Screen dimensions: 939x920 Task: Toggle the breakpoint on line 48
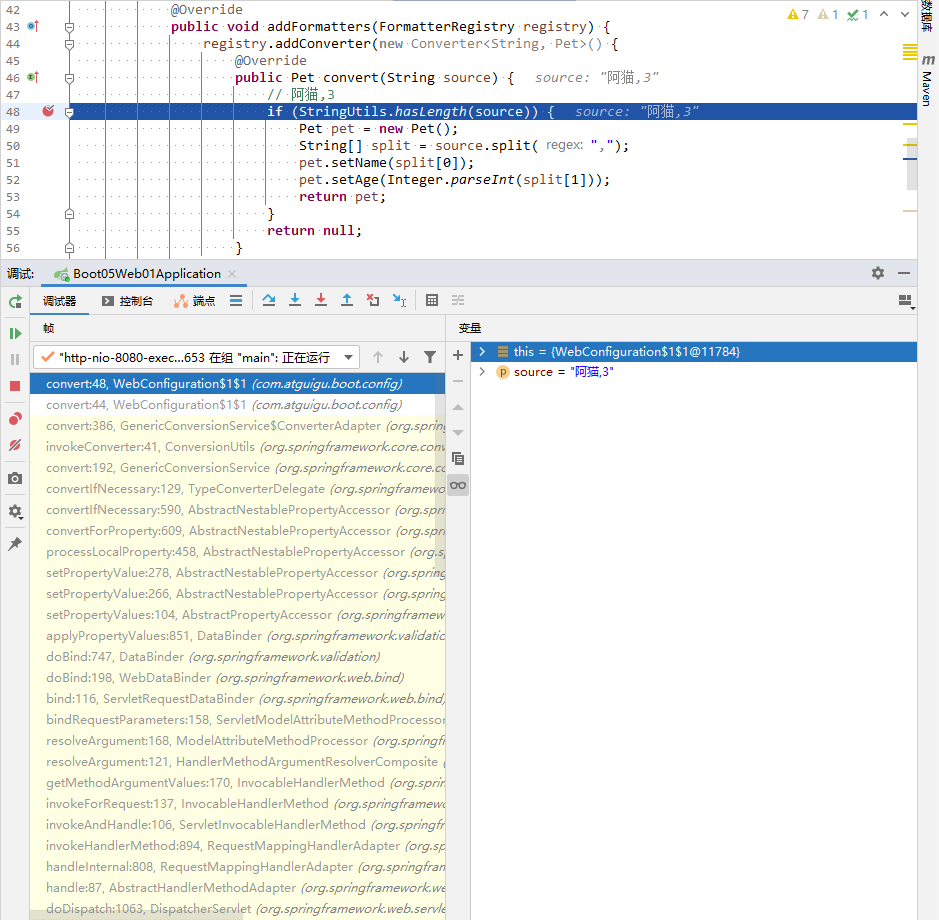[x=49, y=111]
